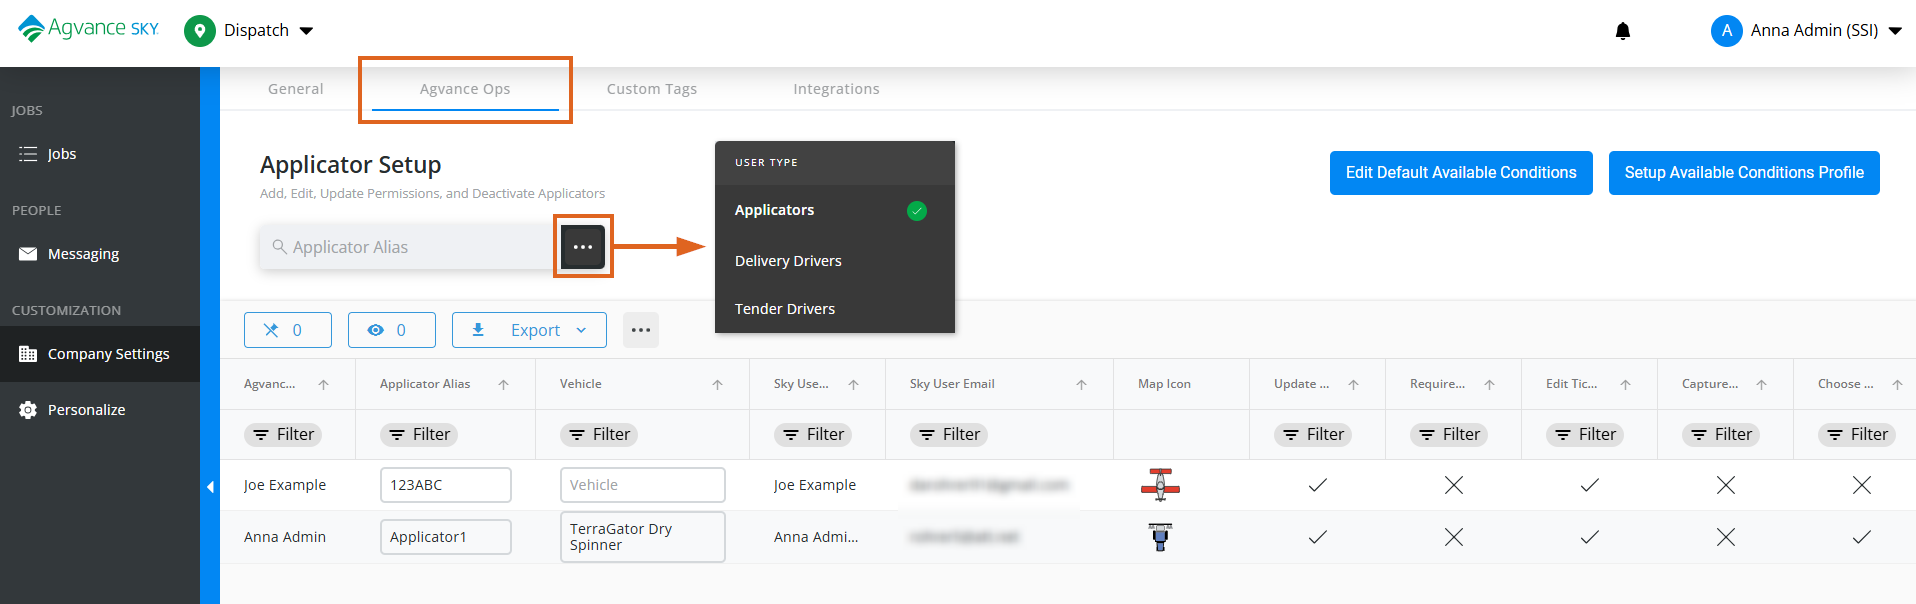Open Filter under Sky User Email column
Image resolution: width=1916 pixels, height=604 pixels.
coord(949,435)
